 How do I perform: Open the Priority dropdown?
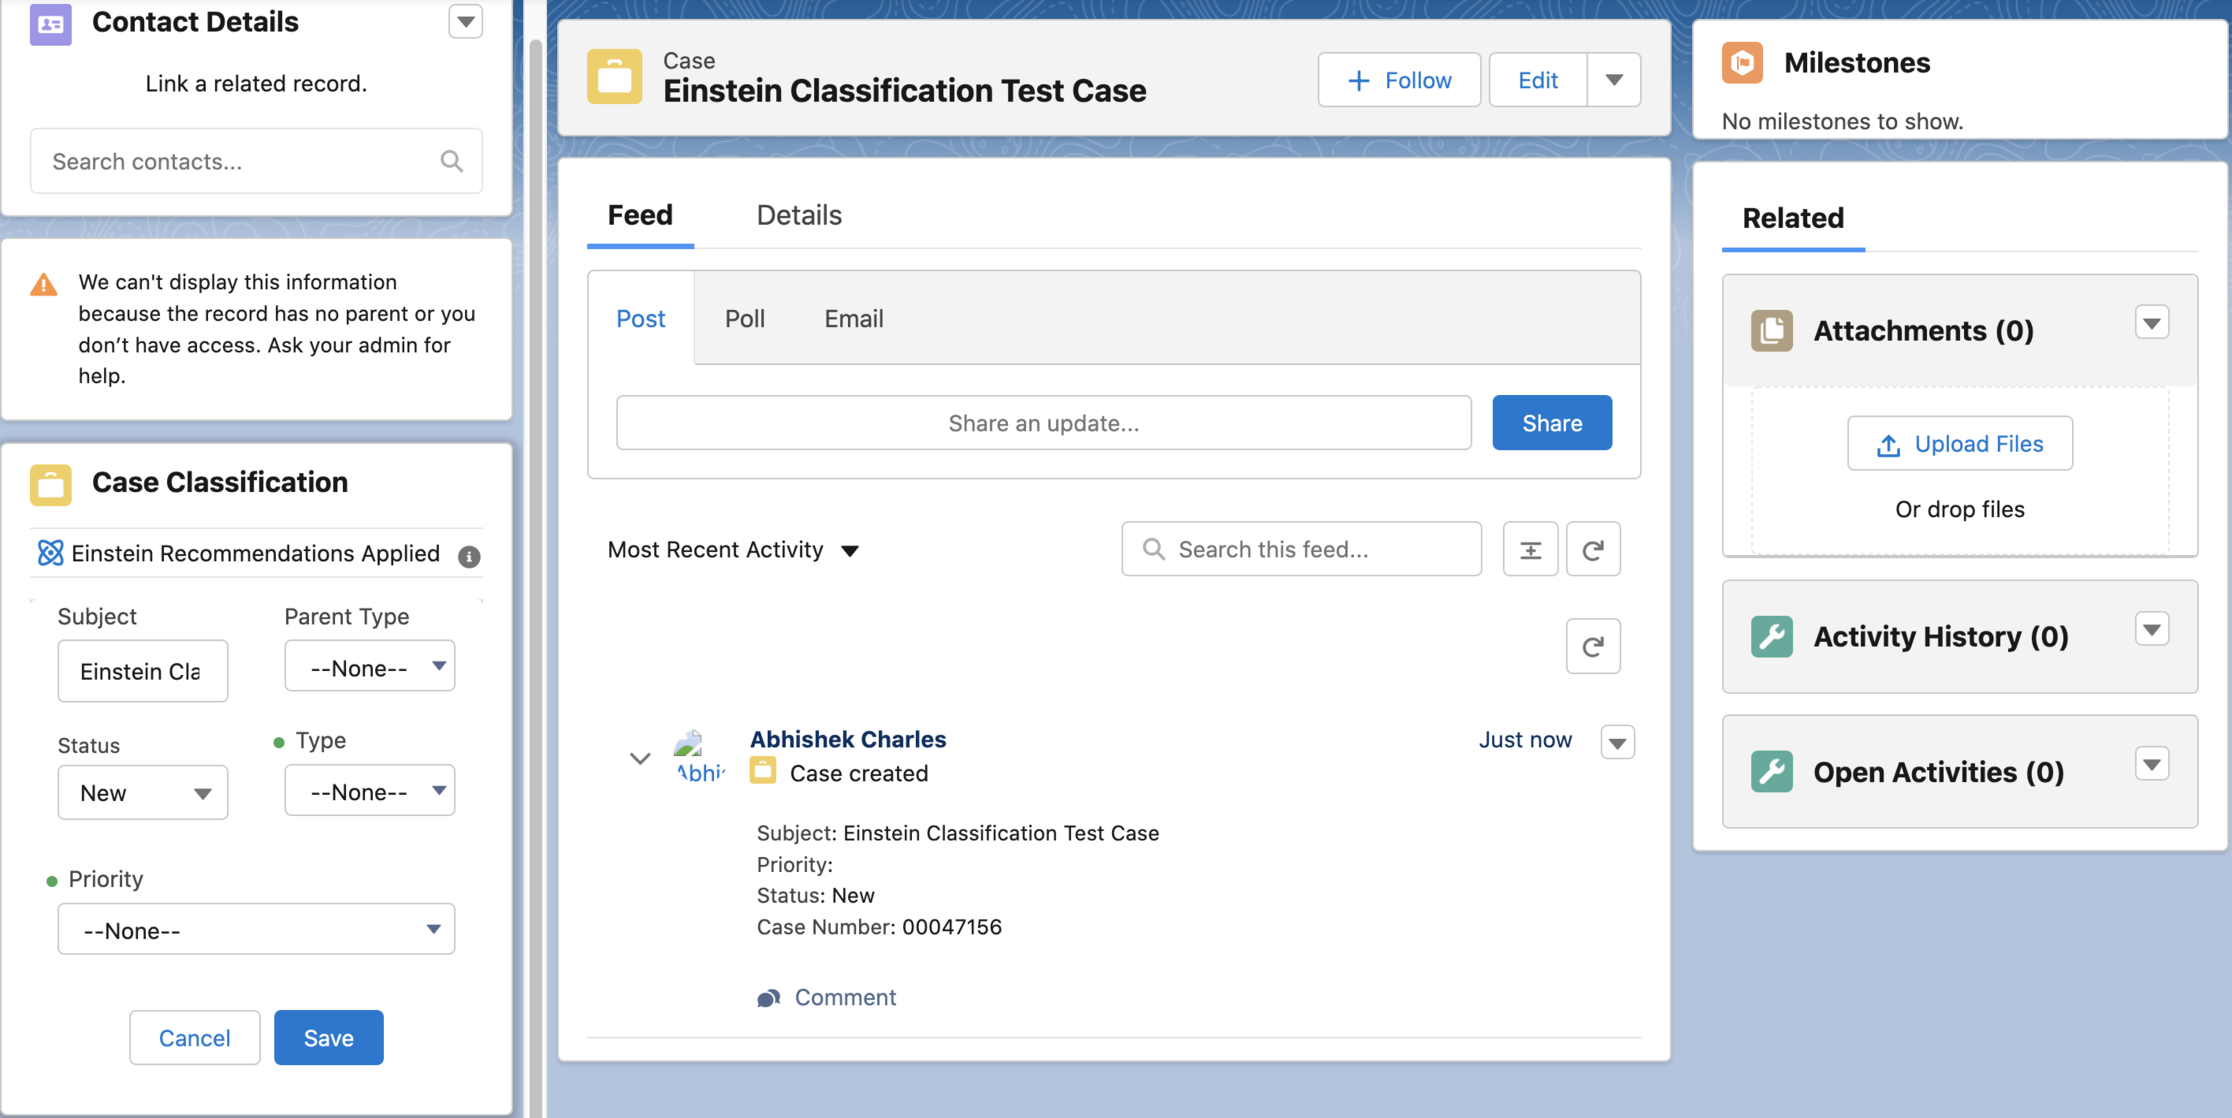pos(256,930)
